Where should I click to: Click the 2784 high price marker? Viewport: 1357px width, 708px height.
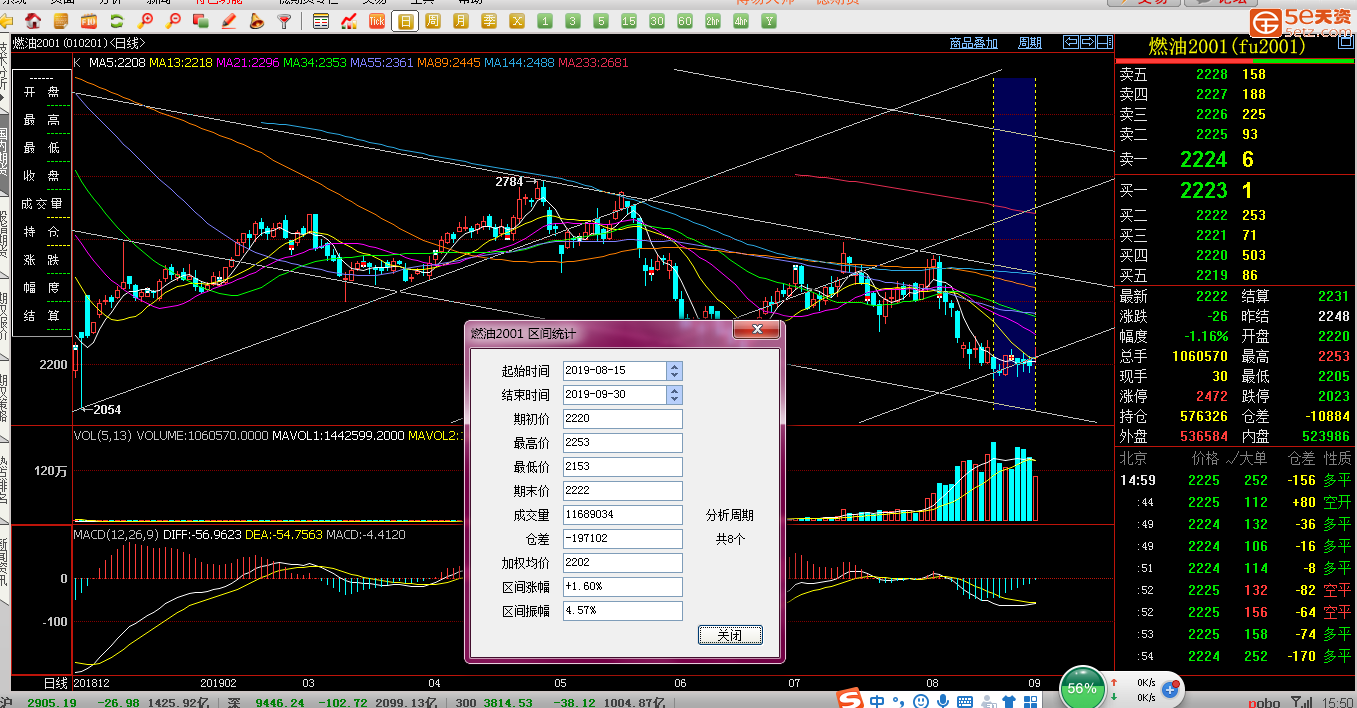tap(509, 182)
